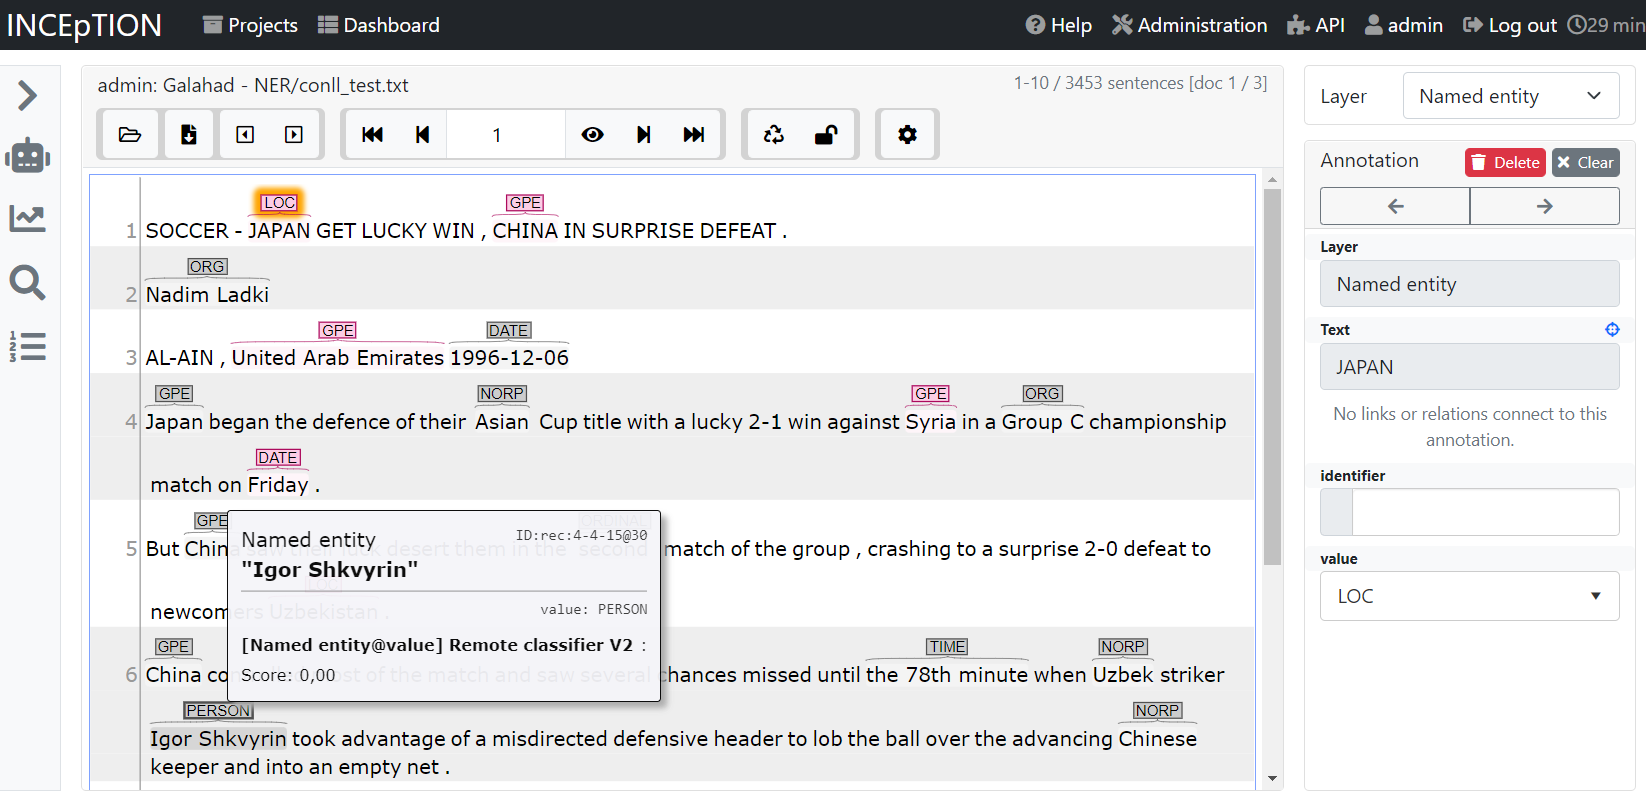Viewport: 1646px width, 800px height.
Task: Go to previous document icon
Action: (x=245, y=135)
